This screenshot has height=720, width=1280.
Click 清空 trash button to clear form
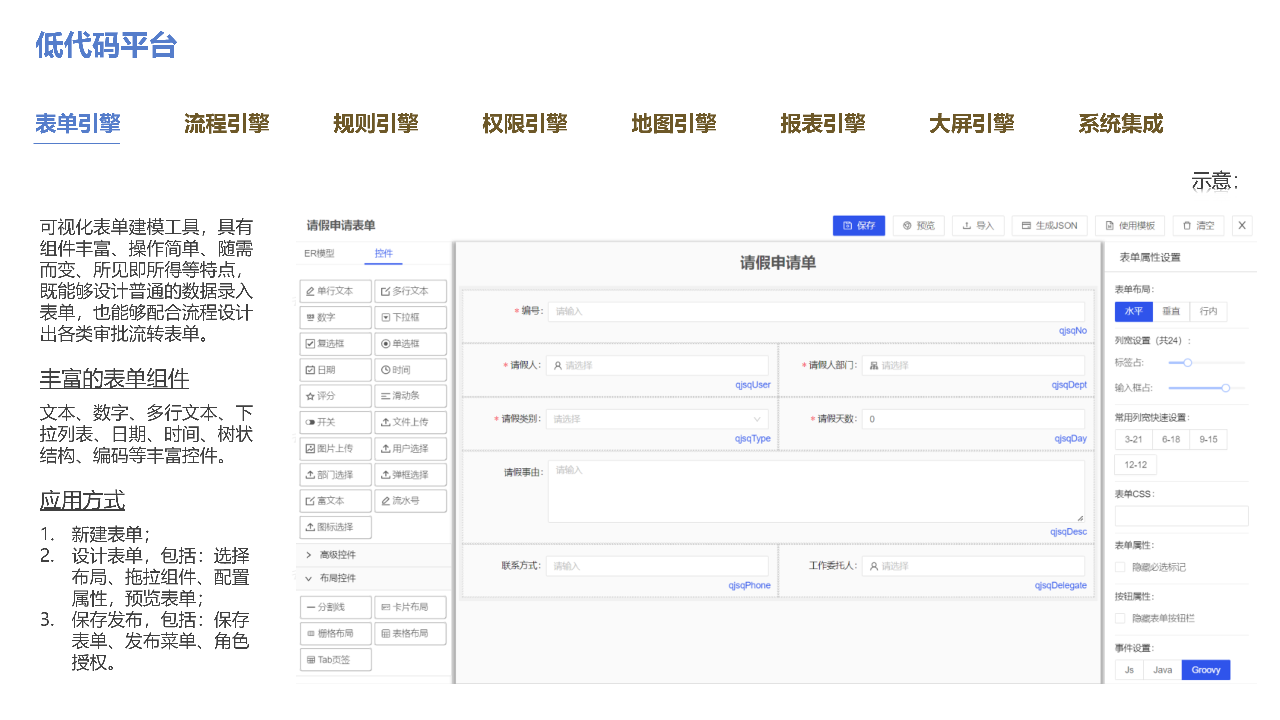coord(1198,226)
